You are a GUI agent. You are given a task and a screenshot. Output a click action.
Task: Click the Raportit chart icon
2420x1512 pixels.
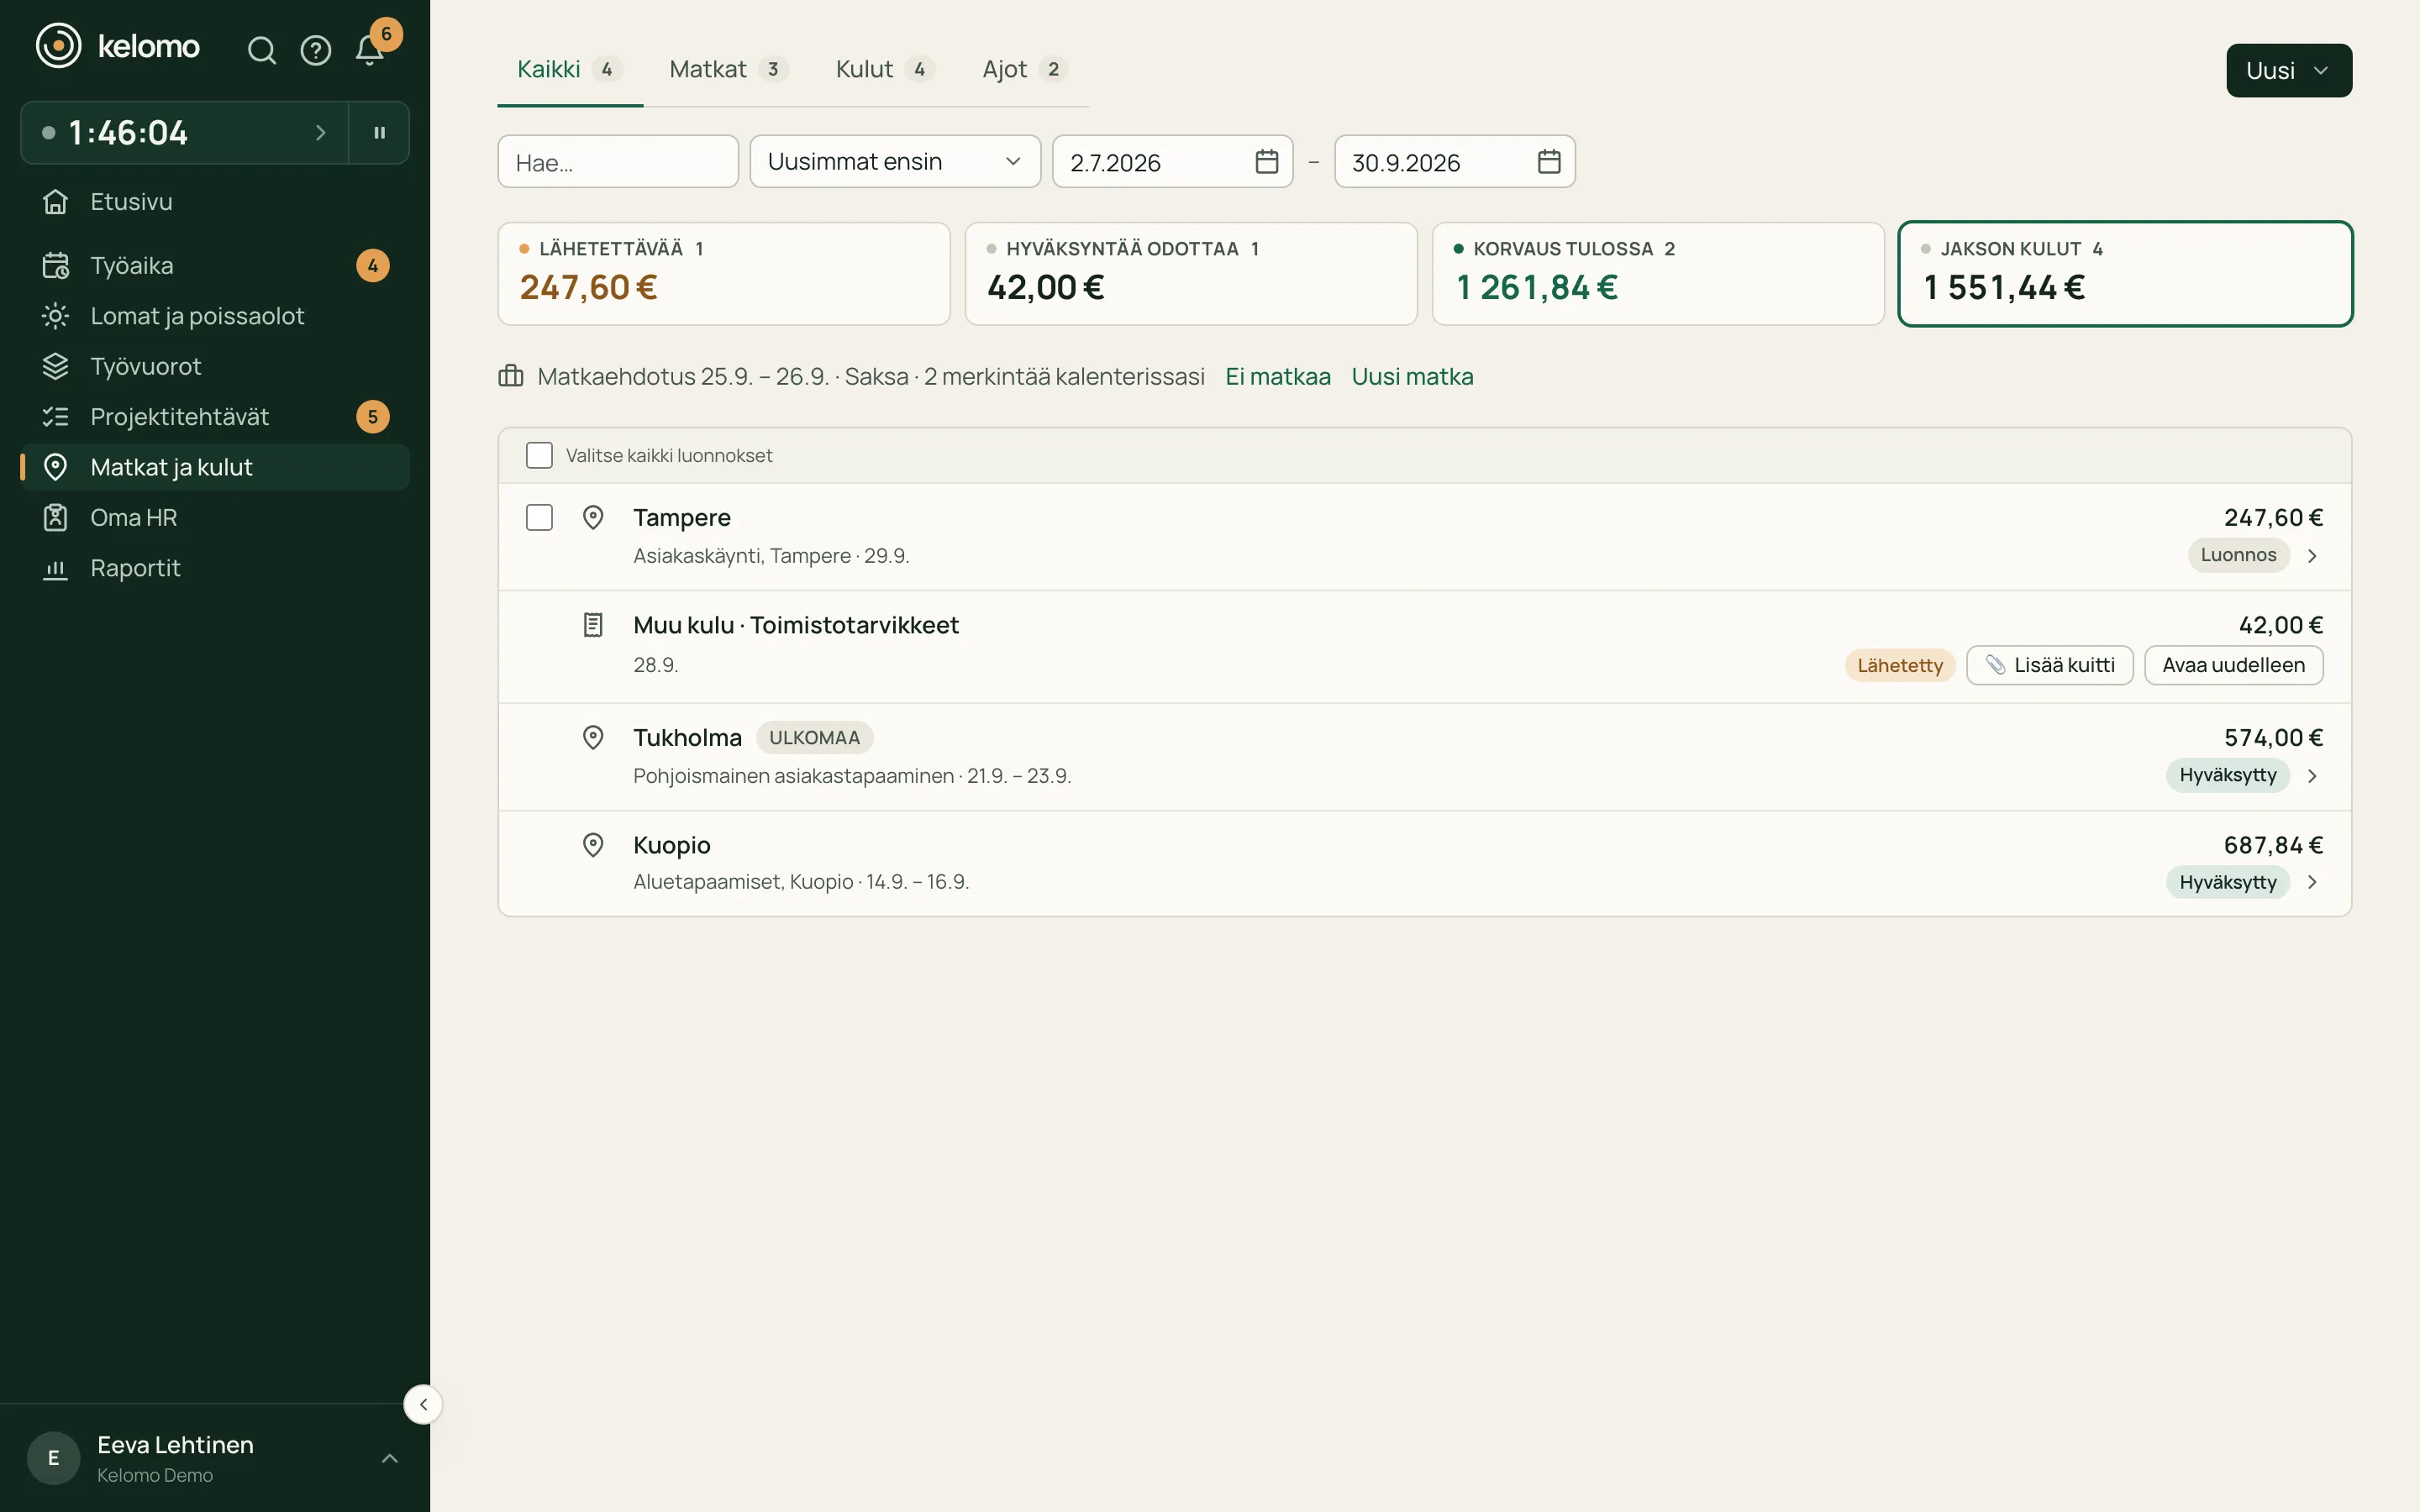coord(56,568)
